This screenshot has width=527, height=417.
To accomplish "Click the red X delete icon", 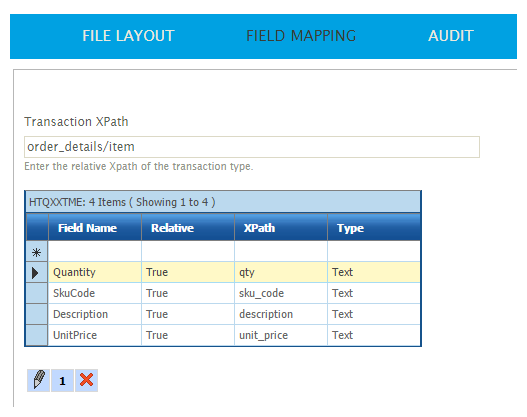I will point(86,380).
